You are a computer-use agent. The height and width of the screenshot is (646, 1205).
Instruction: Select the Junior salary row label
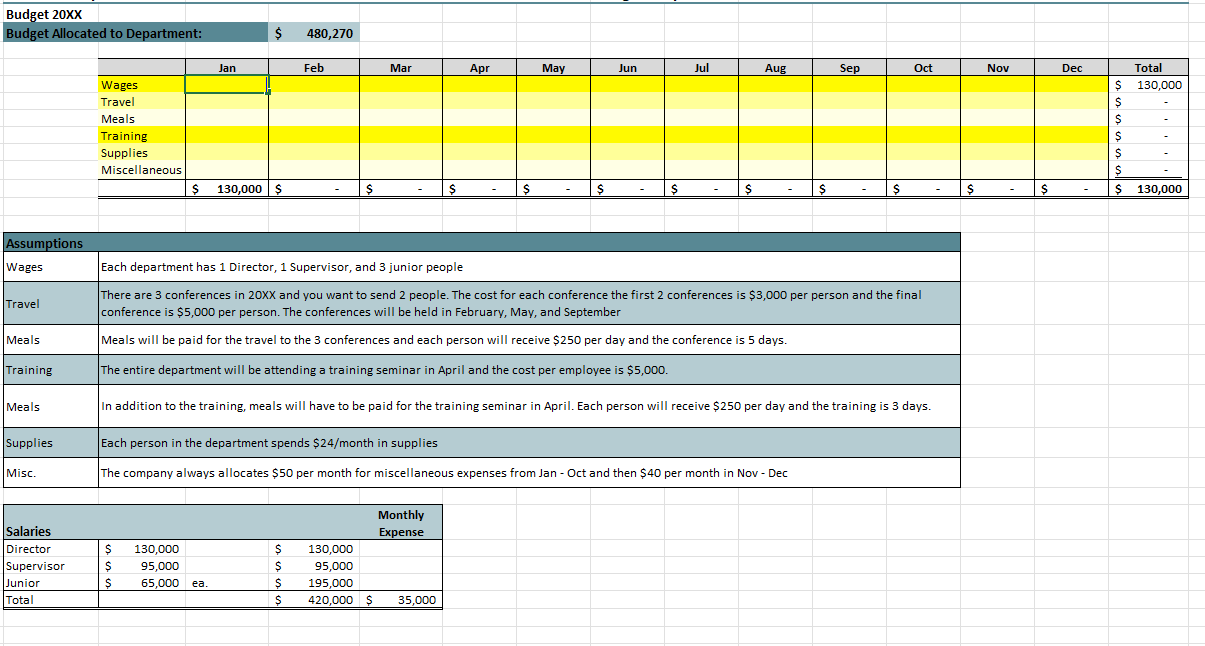[51, 583]
